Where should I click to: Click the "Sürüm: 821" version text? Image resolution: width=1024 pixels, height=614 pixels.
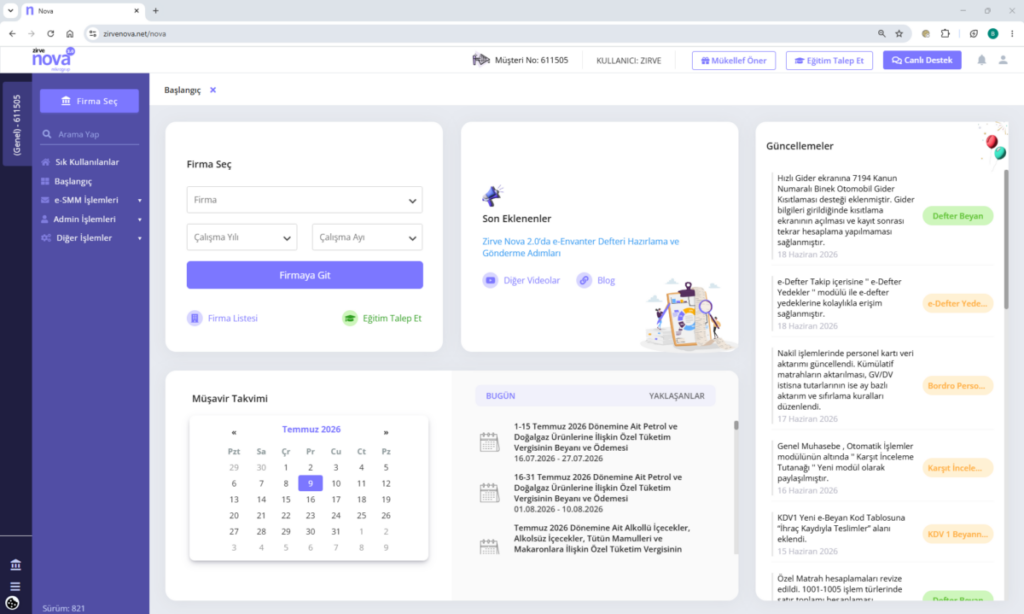coord(63,608)
